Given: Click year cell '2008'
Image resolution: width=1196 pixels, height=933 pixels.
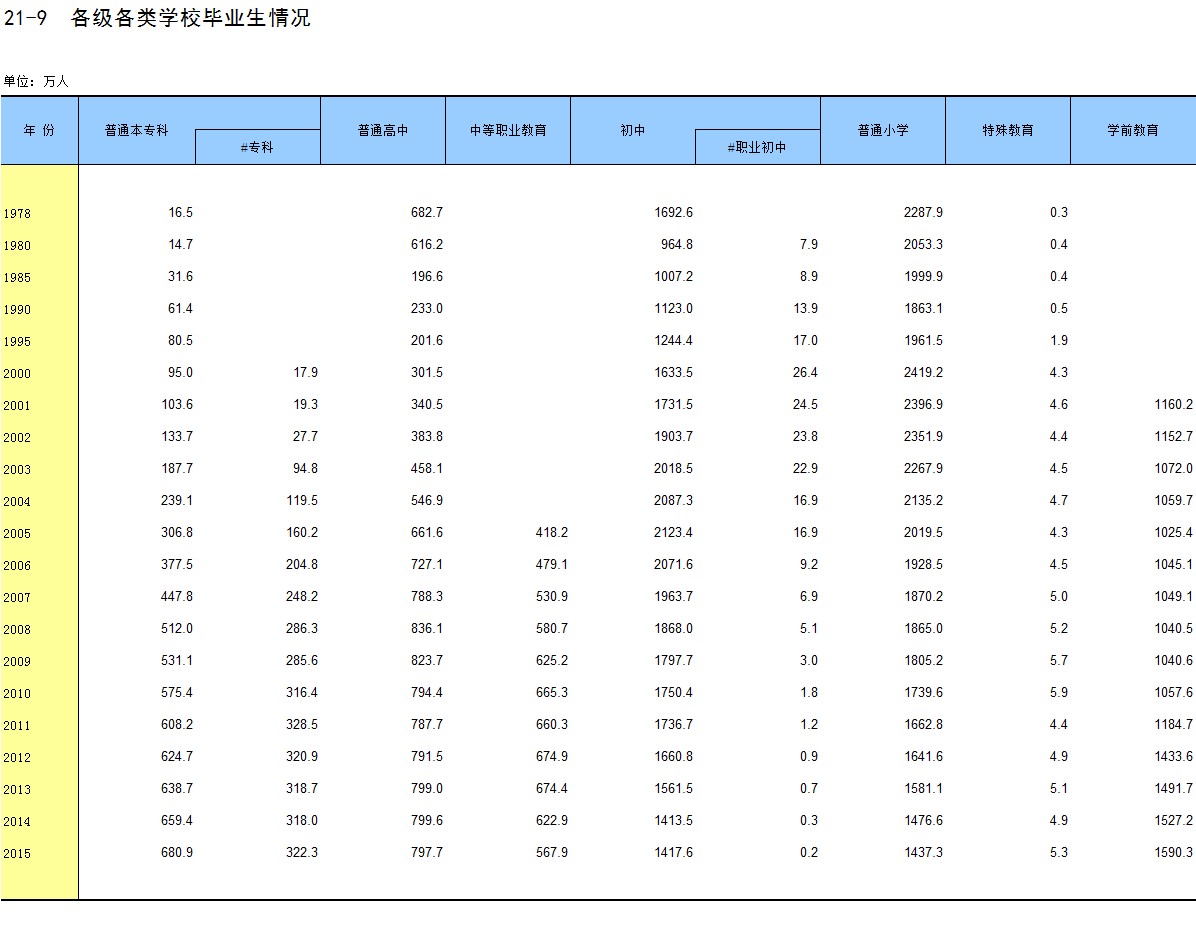Looking at the screenshot, I should tap(17, 630).
